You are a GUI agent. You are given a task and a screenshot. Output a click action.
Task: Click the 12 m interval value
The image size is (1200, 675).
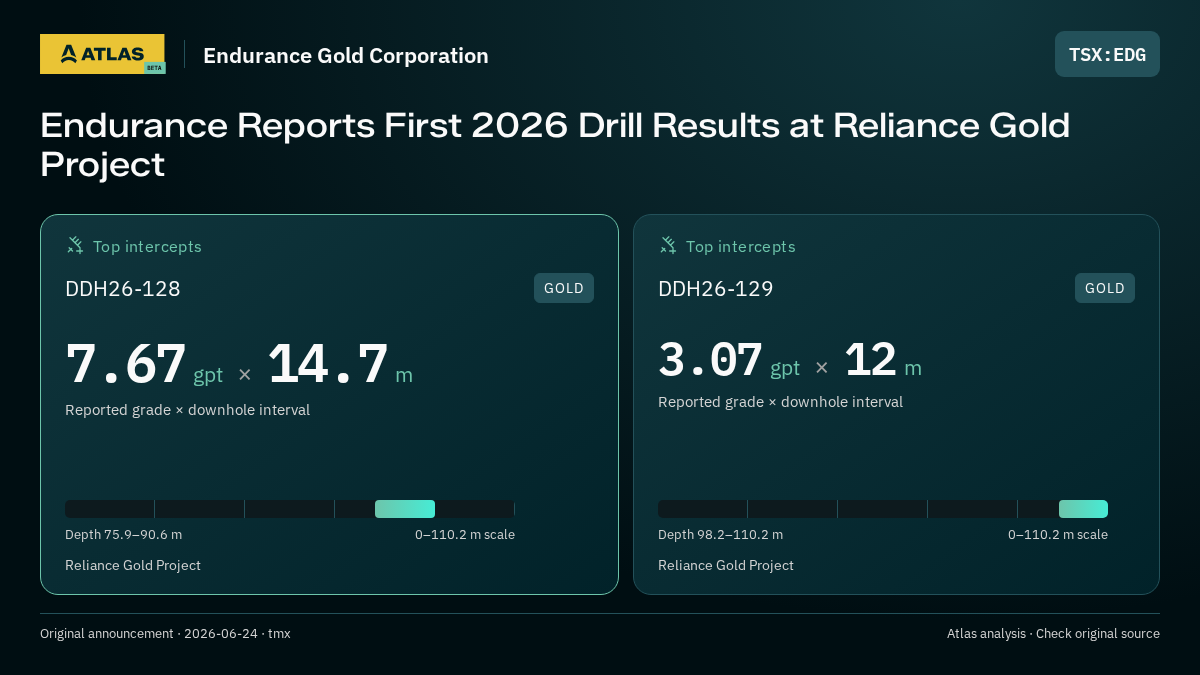pos(883,361)
